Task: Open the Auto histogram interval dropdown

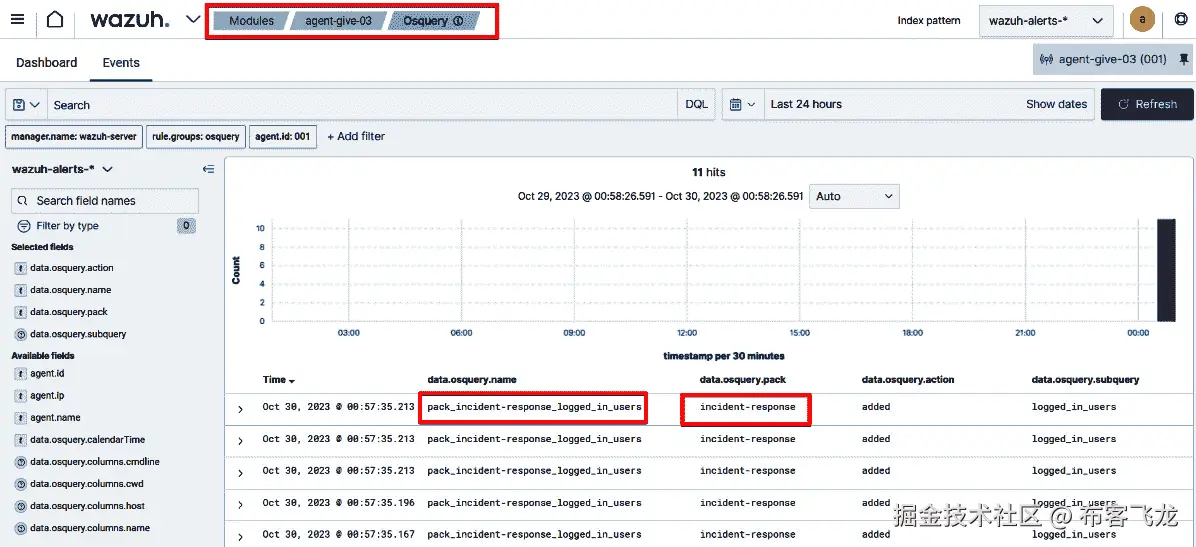Action: point(854,196)
